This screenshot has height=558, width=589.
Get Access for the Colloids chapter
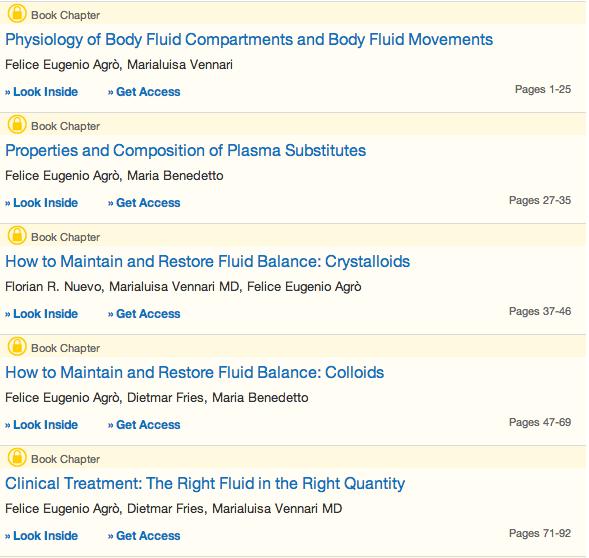144,425
